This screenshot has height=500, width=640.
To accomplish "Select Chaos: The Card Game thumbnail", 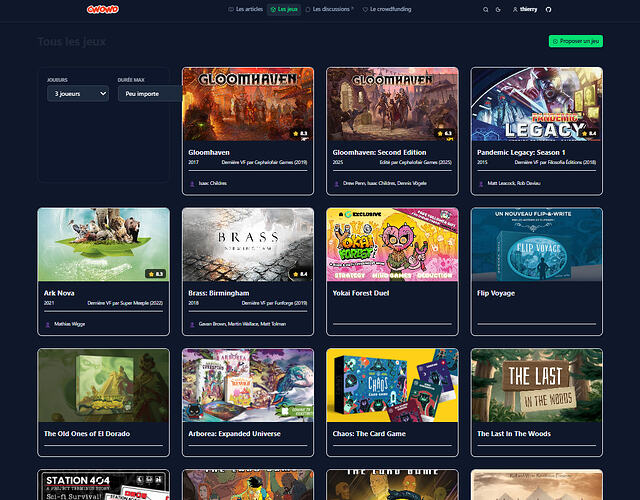I will click(392, 385).
